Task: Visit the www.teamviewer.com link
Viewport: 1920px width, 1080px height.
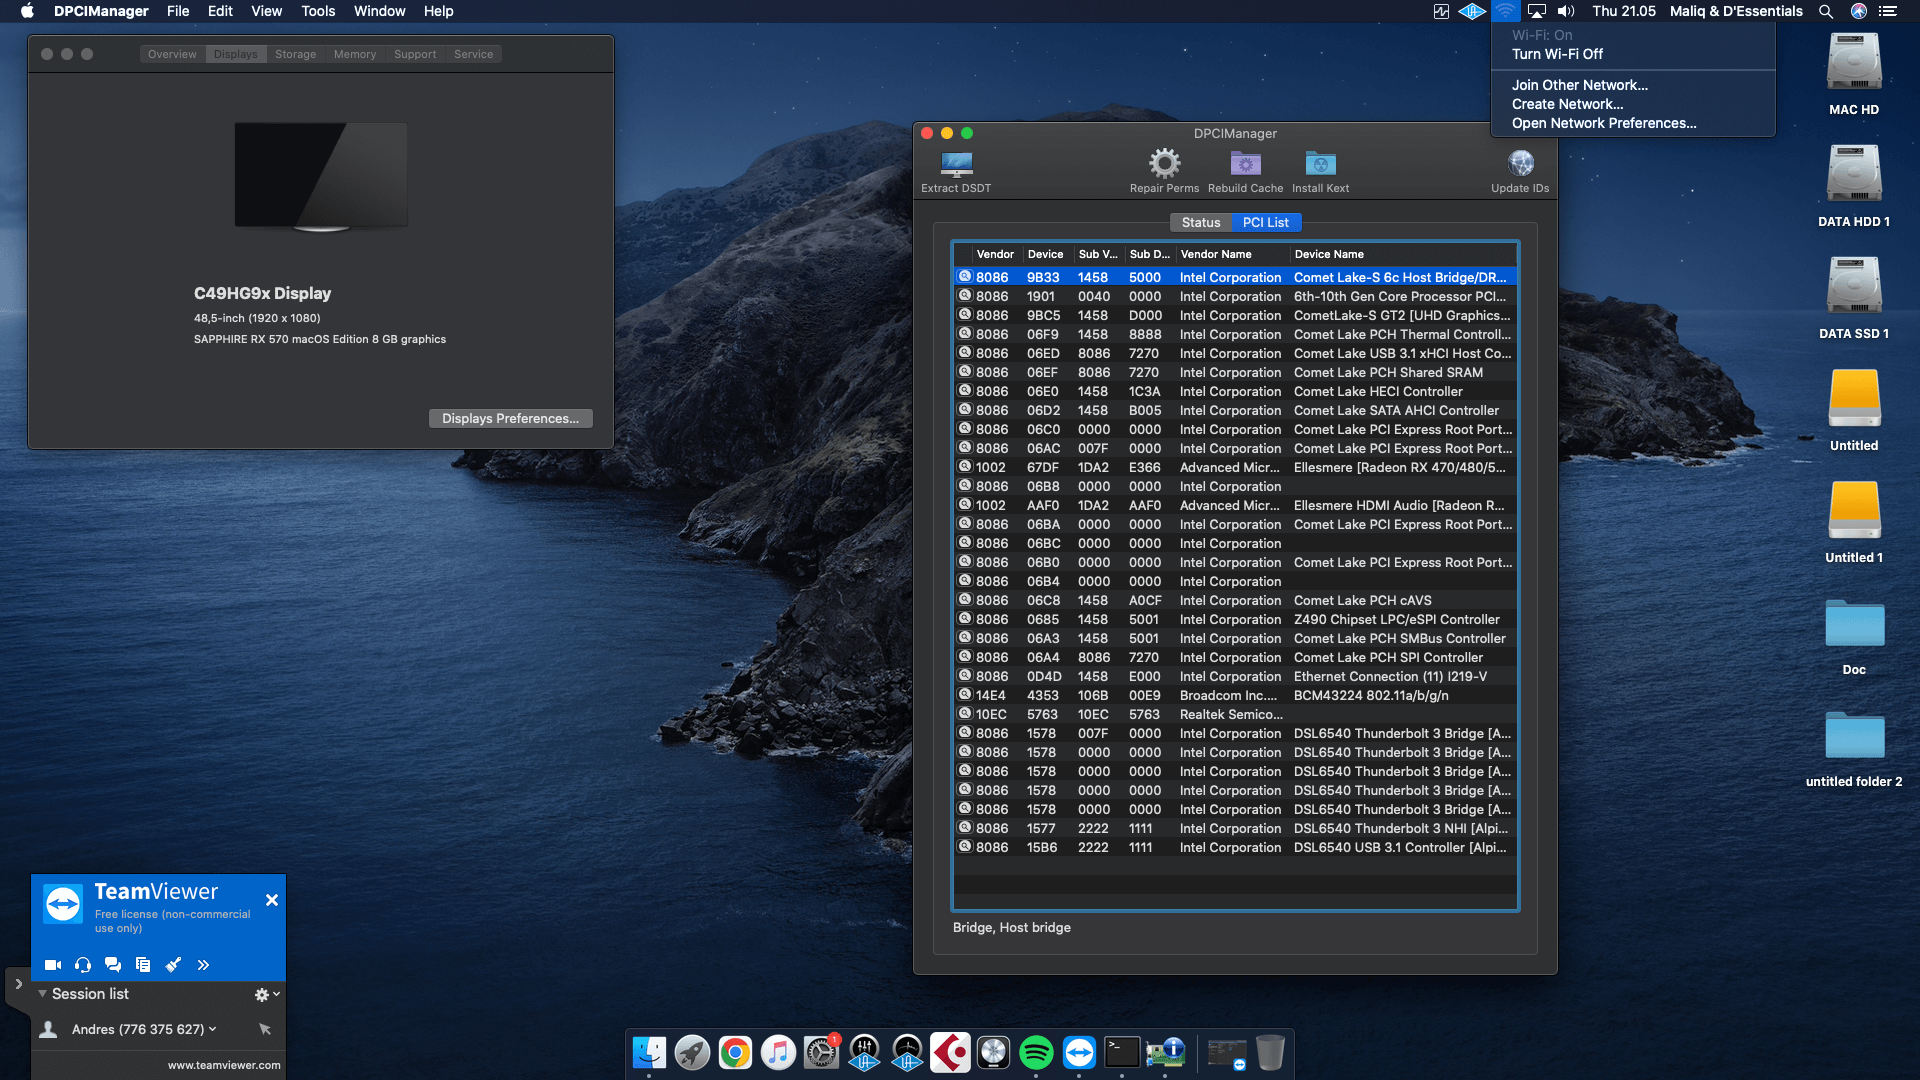Action: [x=223, y=1064]
